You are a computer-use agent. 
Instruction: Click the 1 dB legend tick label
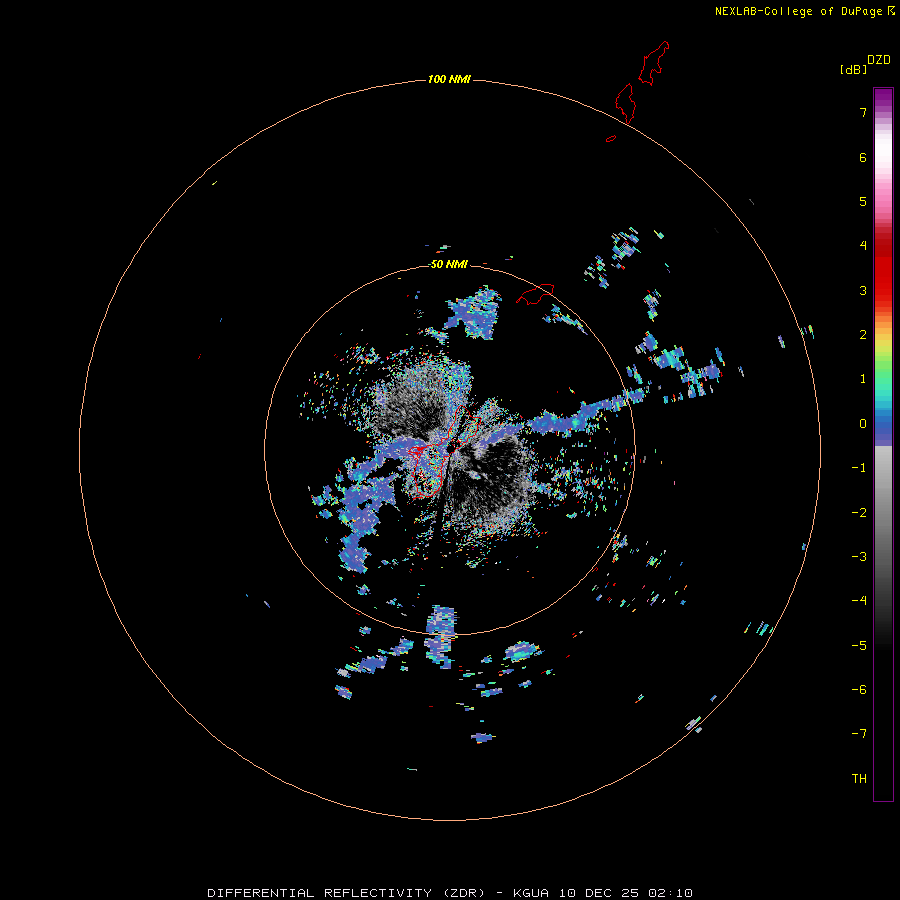863,379
